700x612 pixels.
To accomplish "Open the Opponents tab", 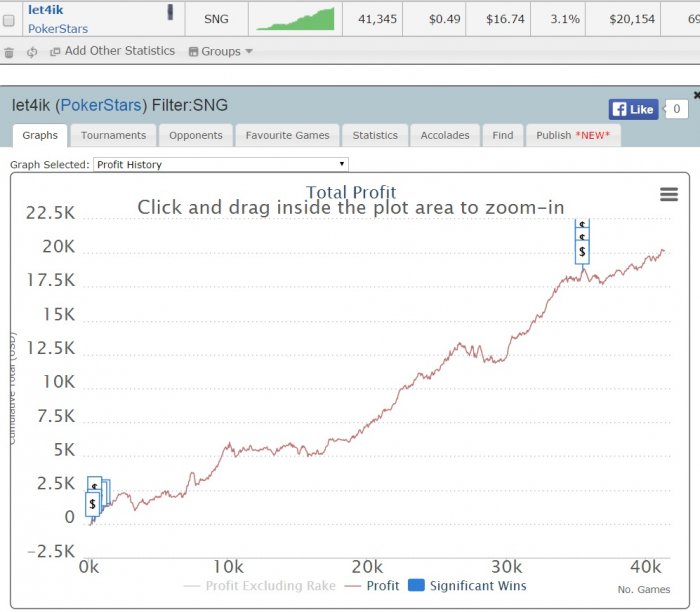I will [x=195, y=135].
